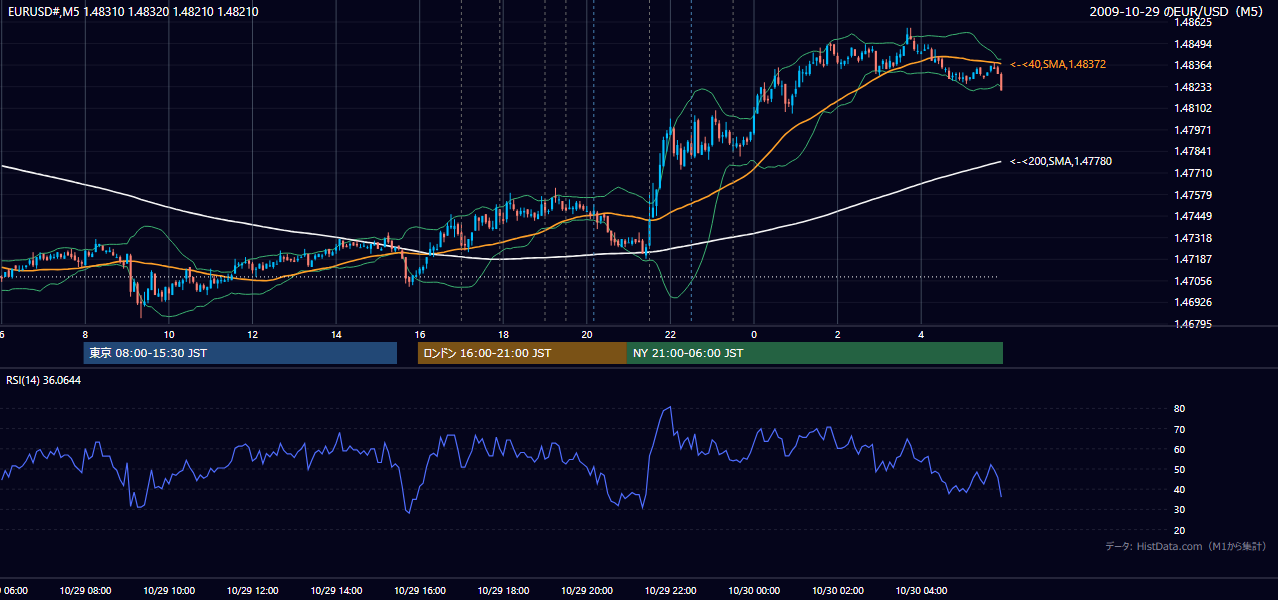Click hour tick 18 under the price chart
Viewport: 1278px width, 600px height.
[504, 335]
